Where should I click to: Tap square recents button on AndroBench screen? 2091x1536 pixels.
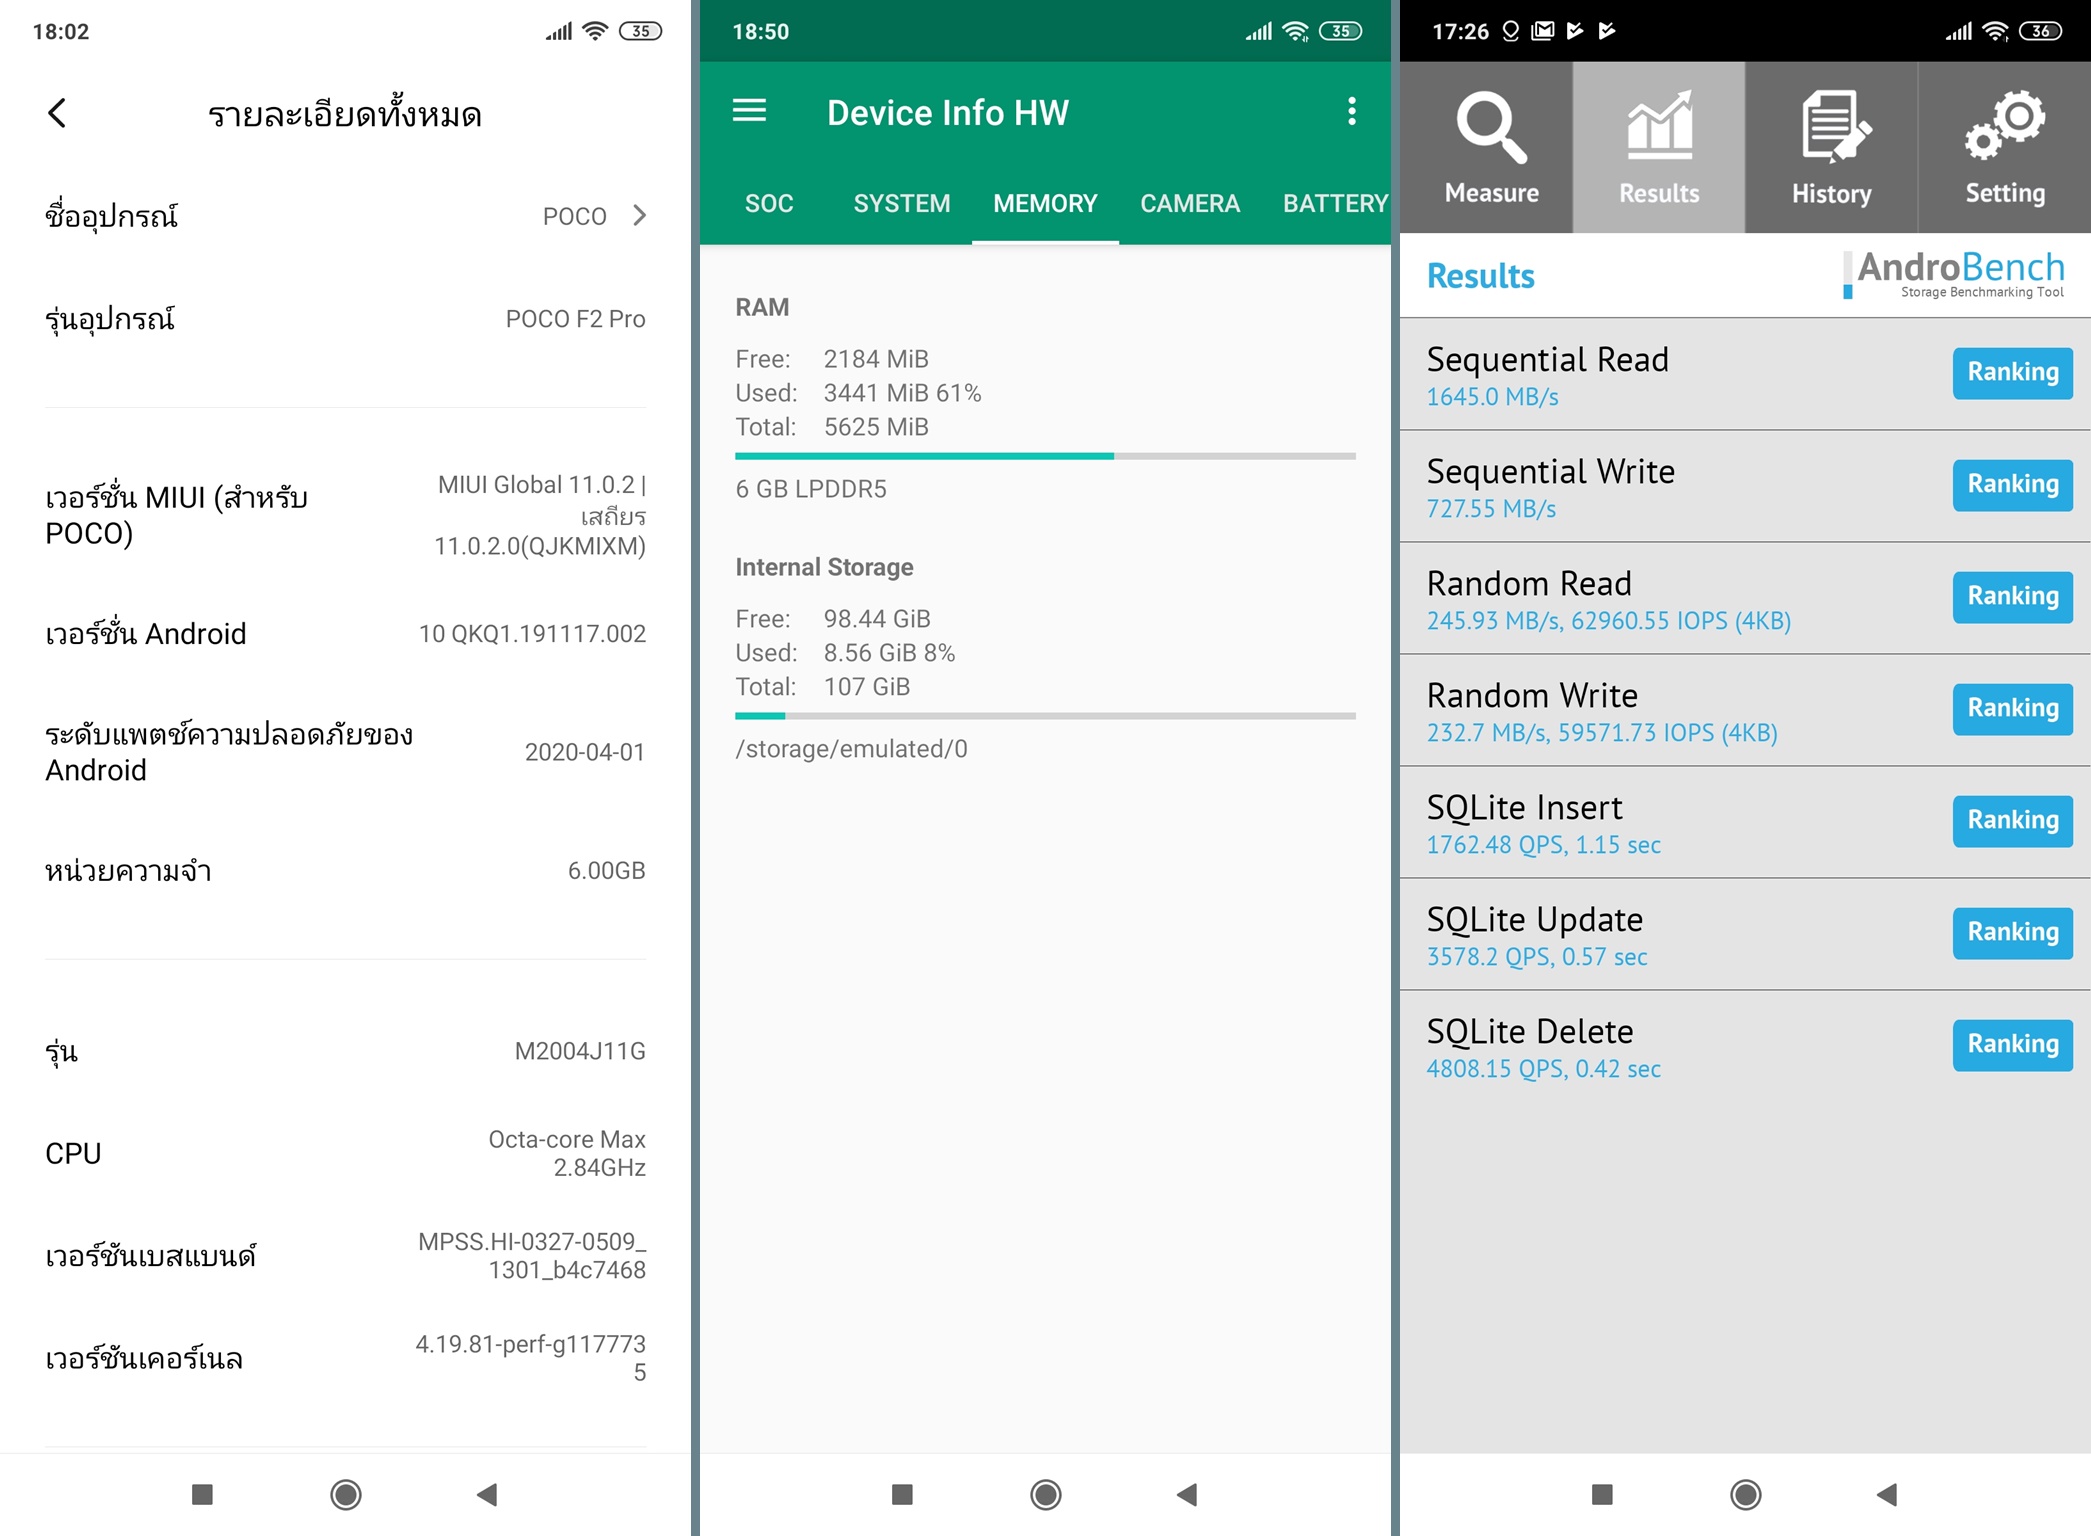[1602, 1494]
